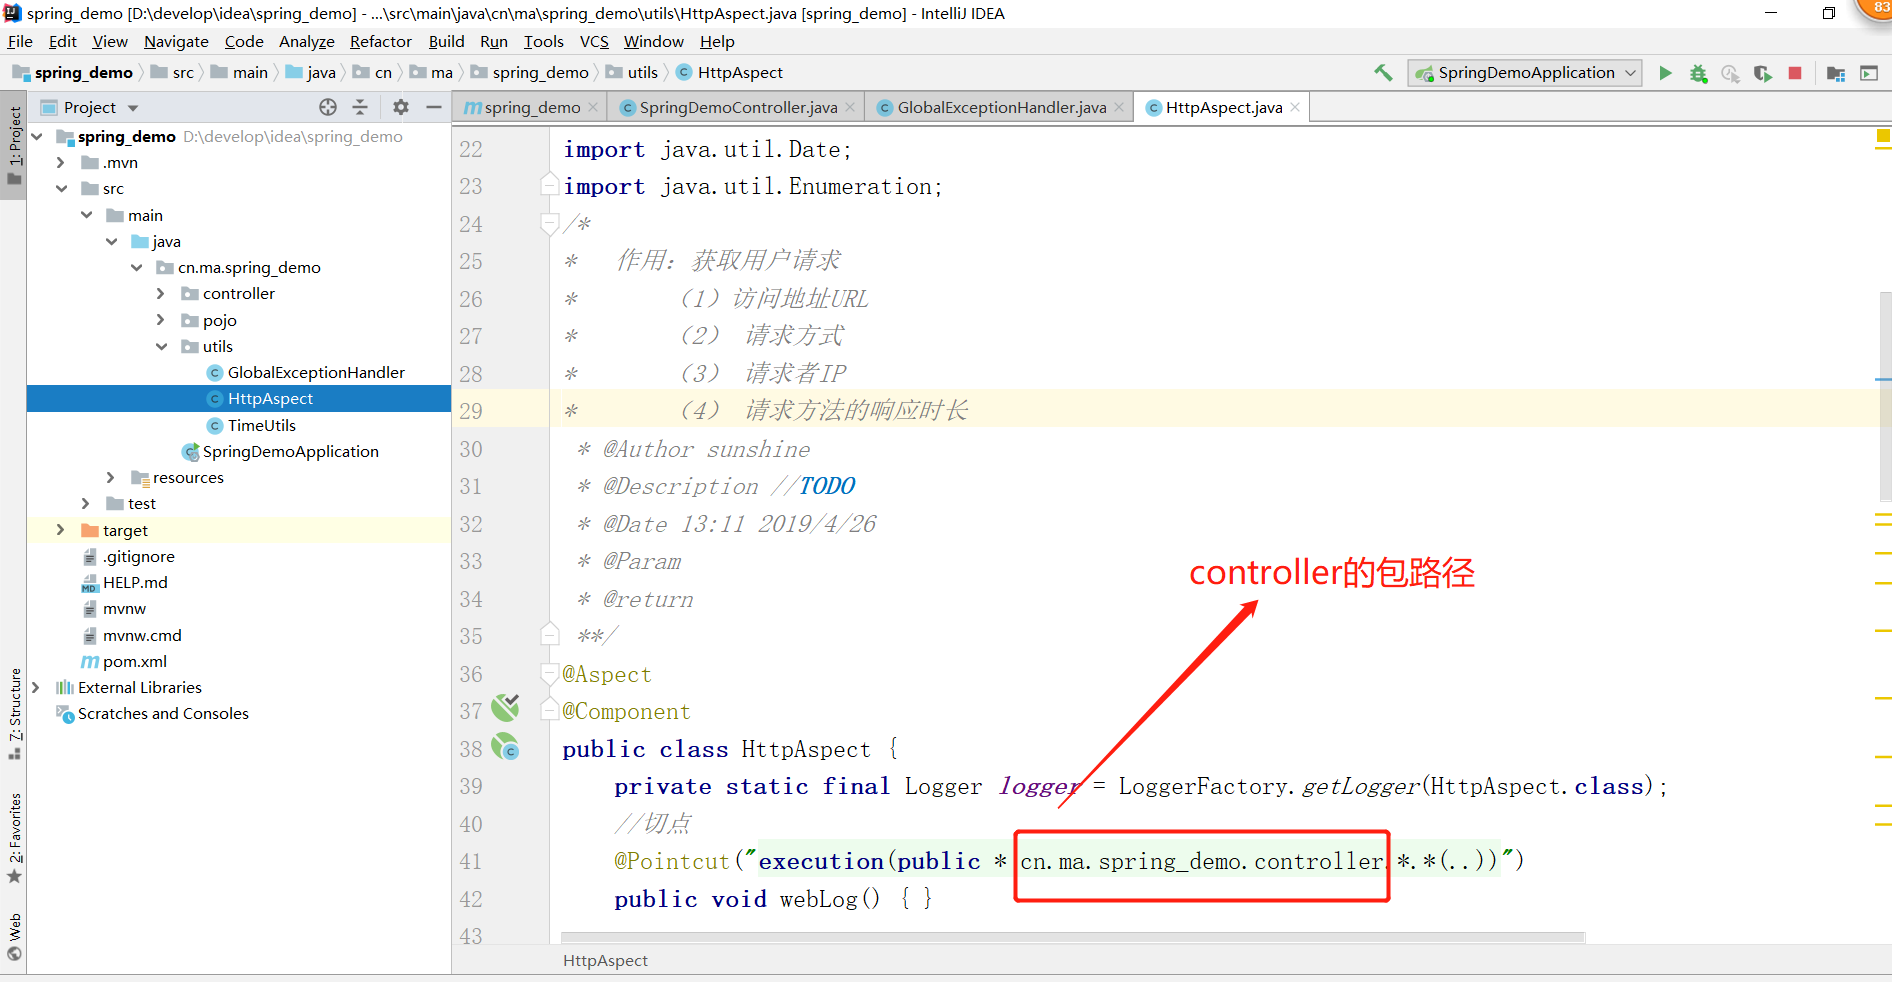The width and height of the screenshot is (1892, 982).
Task: Open the Structure tool window tab
Action: click(14, 713)
